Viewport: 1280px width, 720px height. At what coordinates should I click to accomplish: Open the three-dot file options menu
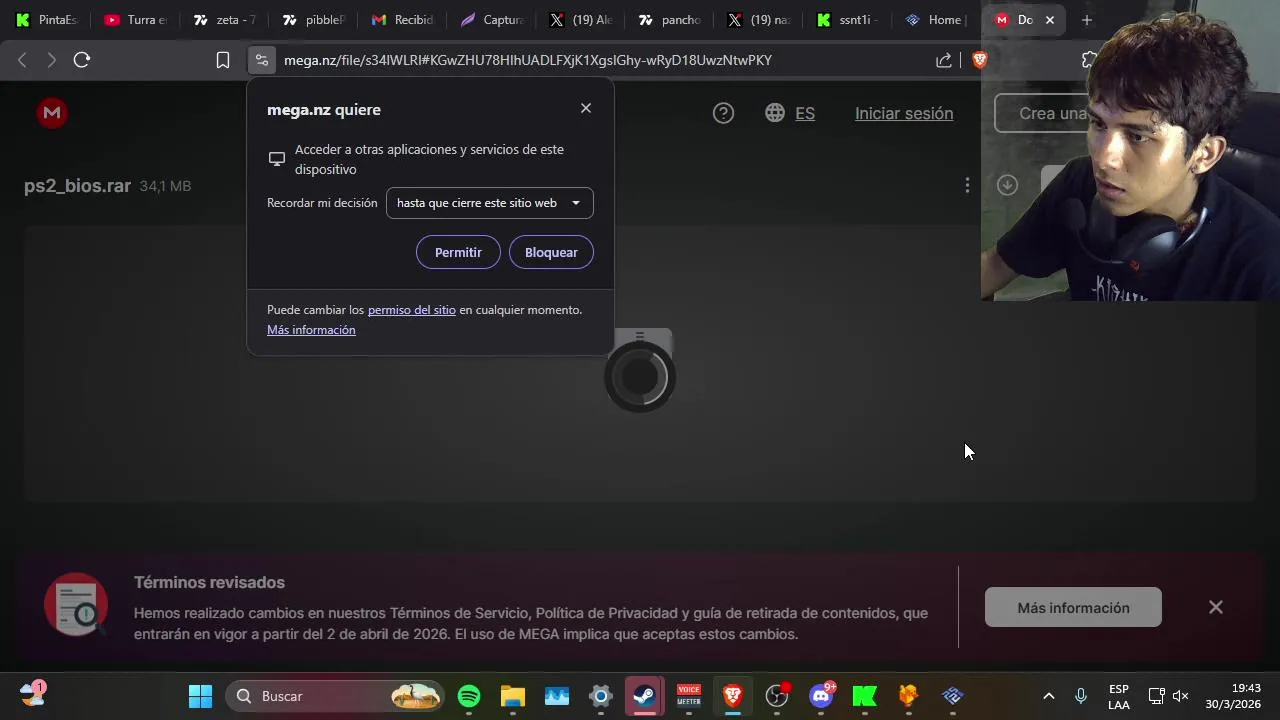967,185
